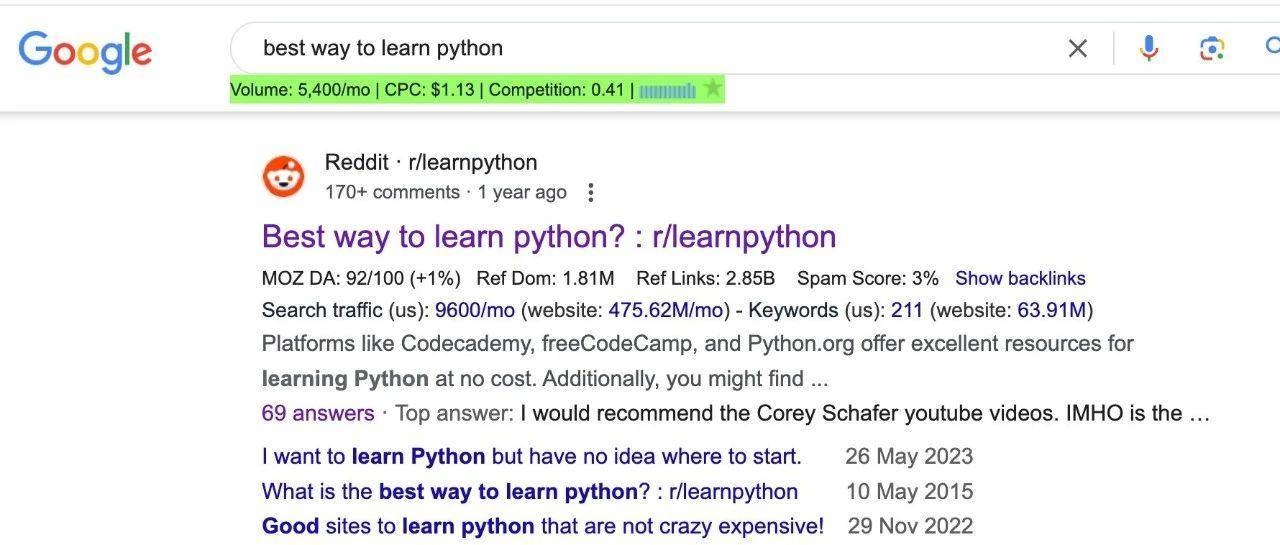
Task: Click the search box with 'best way to learn python'
Action: point(640,48)
